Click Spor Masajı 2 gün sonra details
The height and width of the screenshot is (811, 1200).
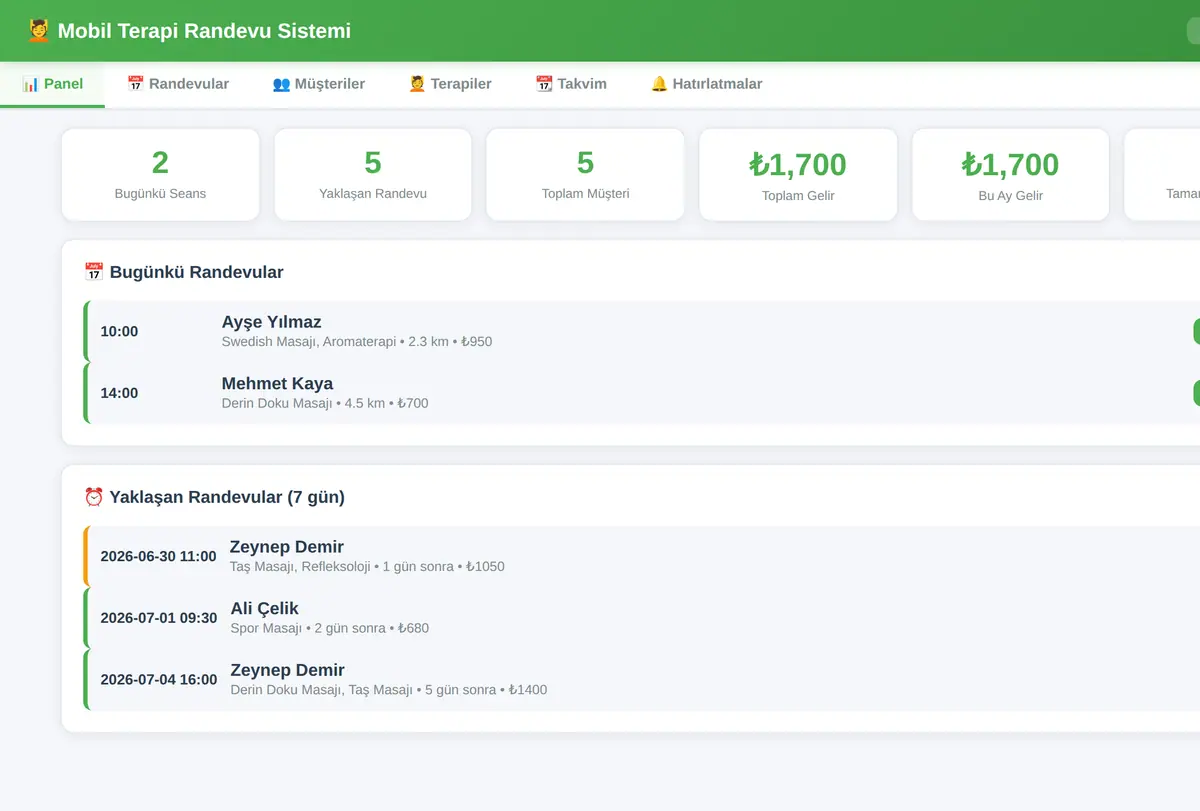330,629
